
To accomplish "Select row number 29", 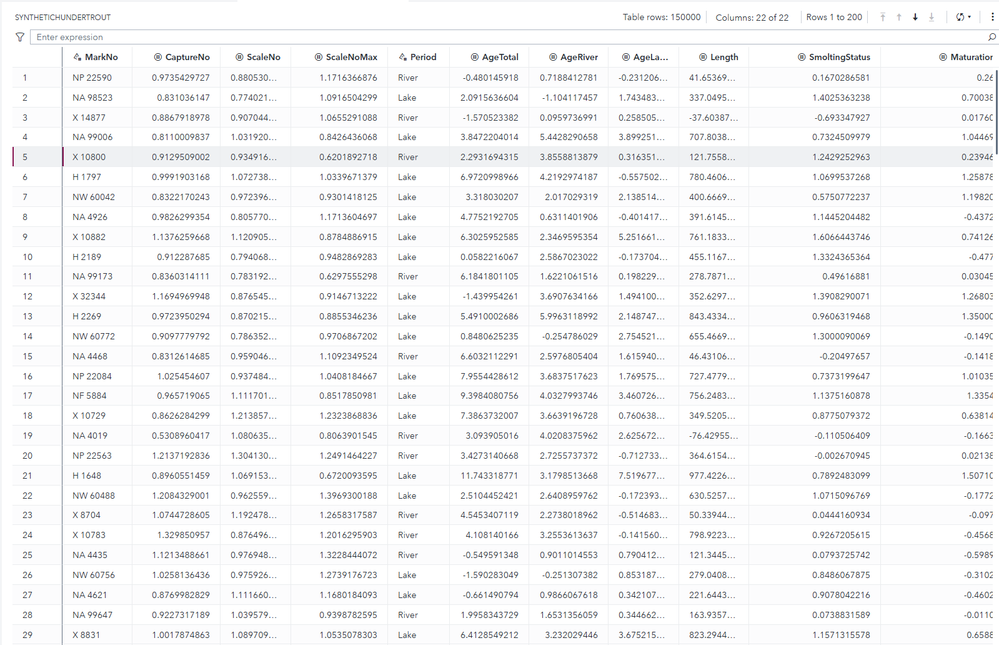I will point(38,635).
